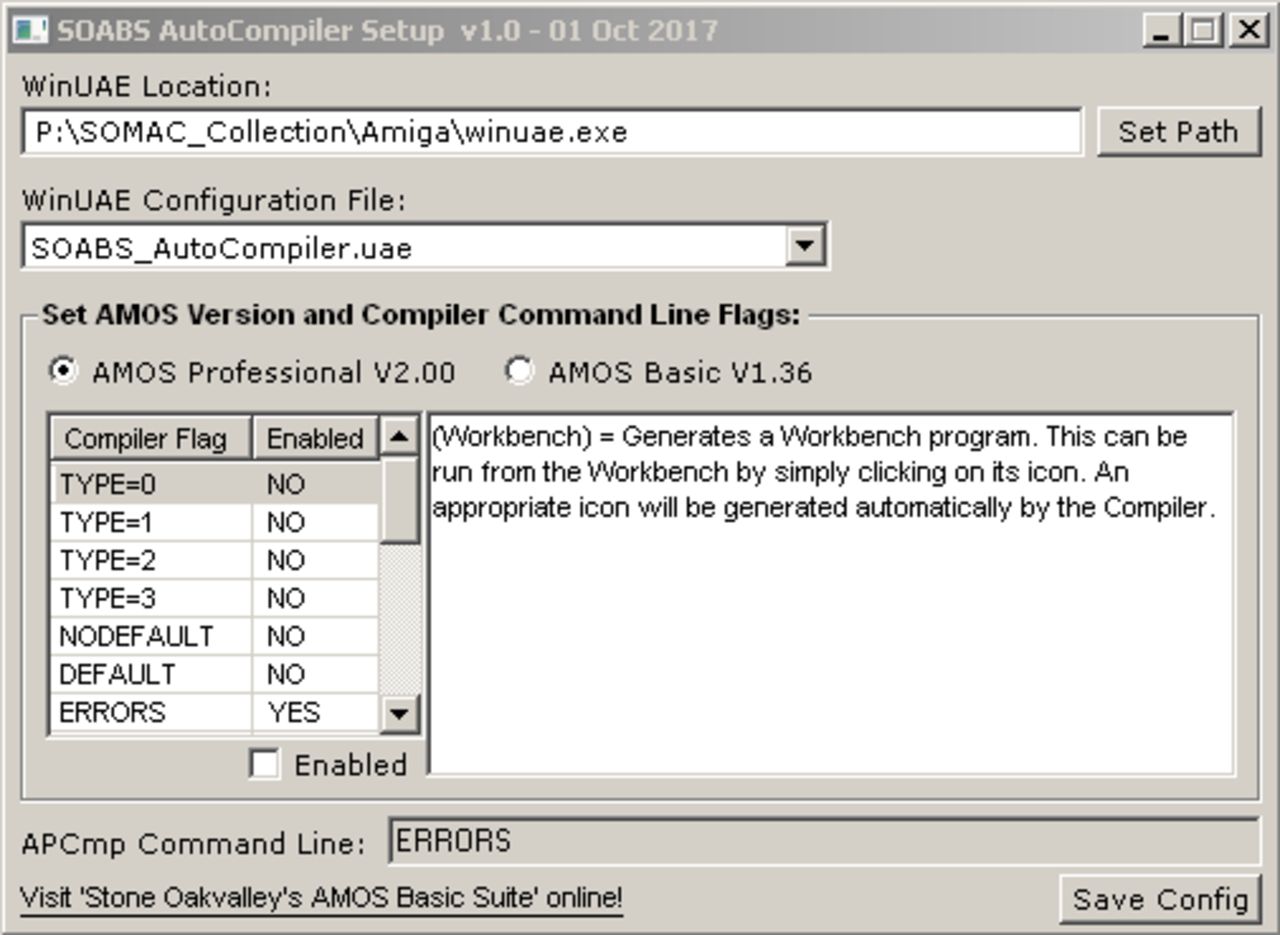
Task: Select the ERRORS flag row
Action: 150,712
